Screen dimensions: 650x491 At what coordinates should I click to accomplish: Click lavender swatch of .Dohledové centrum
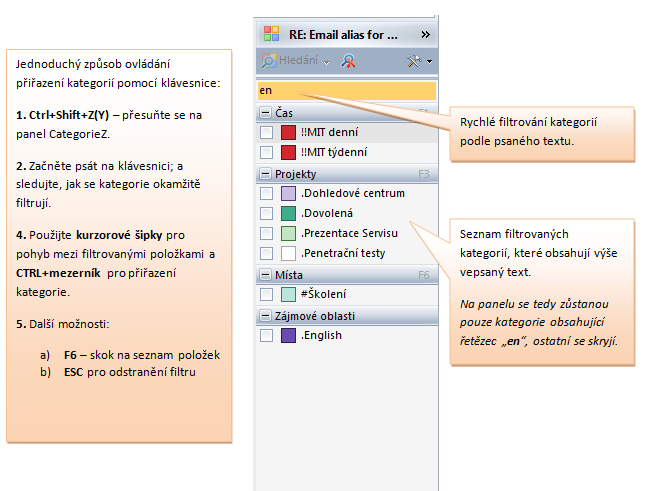(288, 193)
